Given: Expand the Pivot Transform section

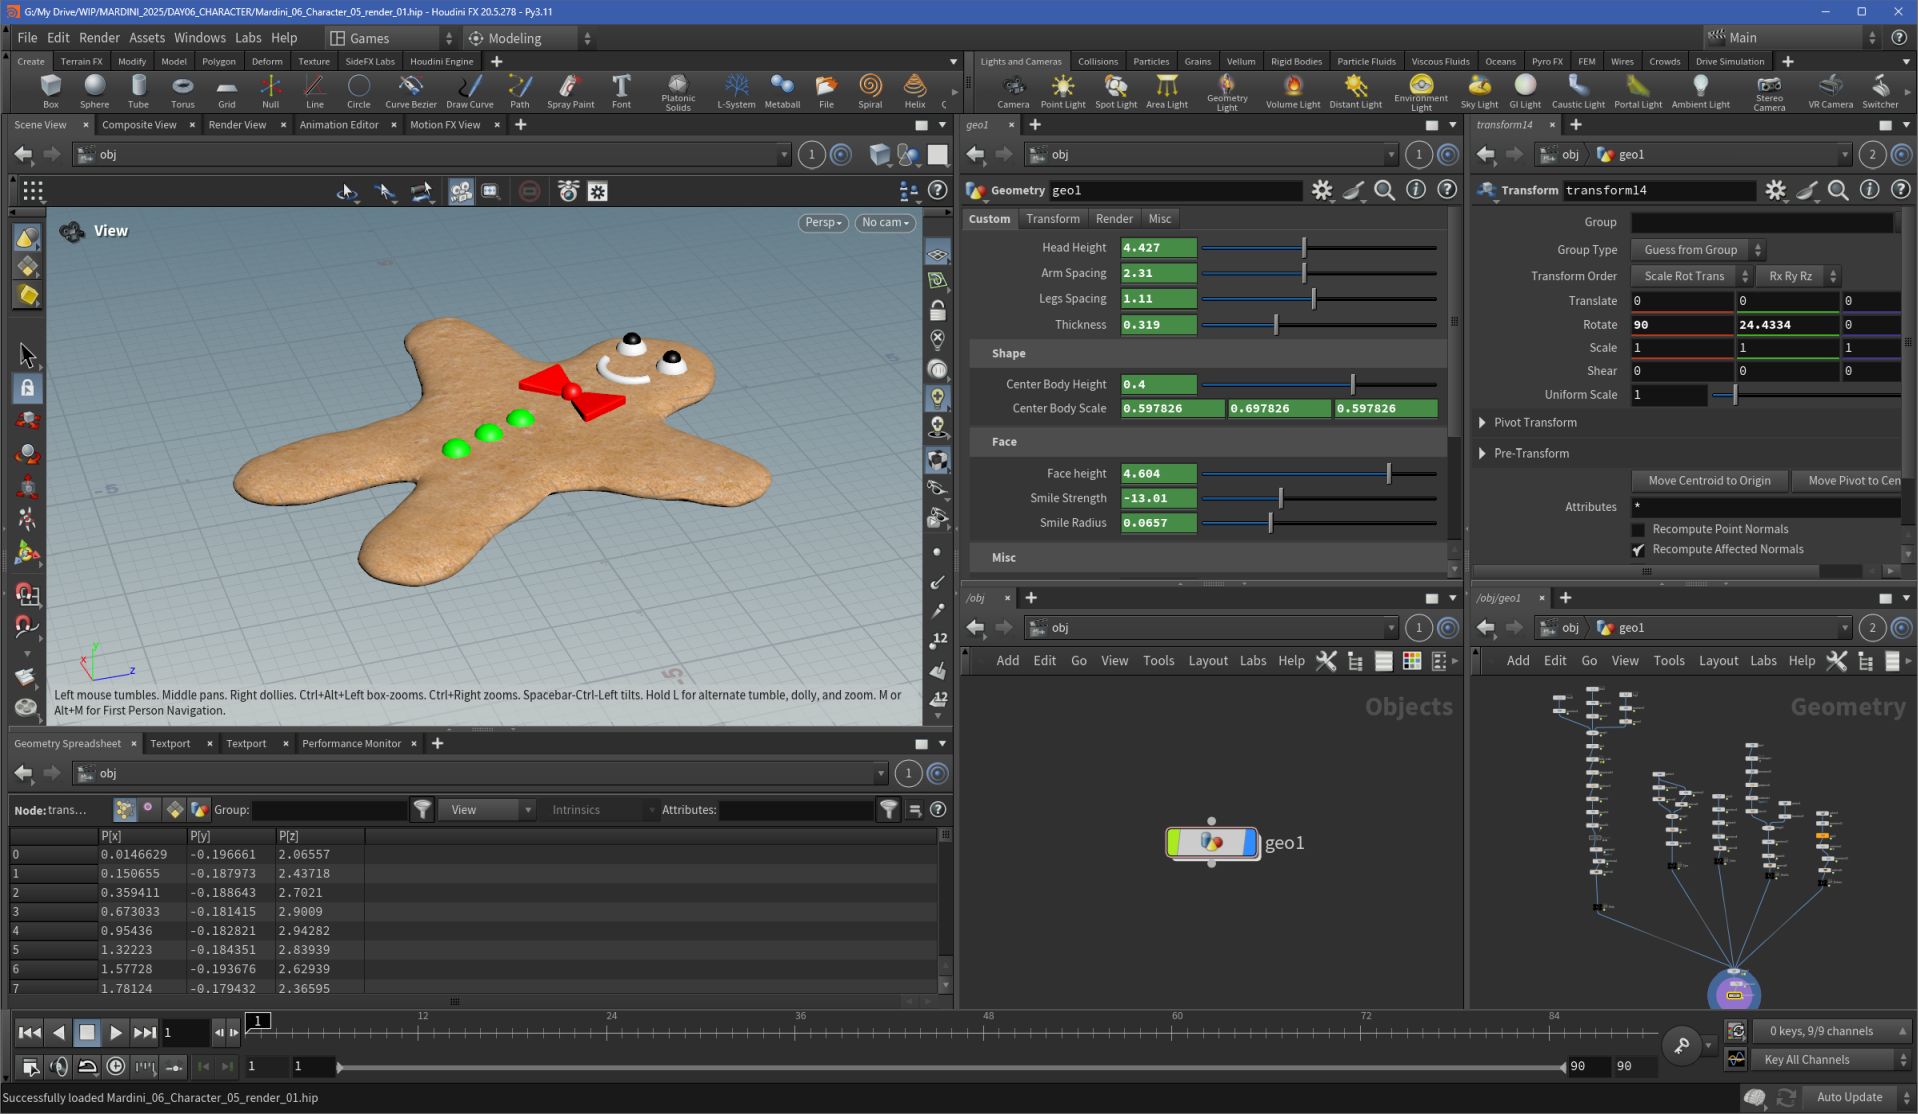Looking at the screenshot, I should pyautogui.click(x=1482, y=423).
